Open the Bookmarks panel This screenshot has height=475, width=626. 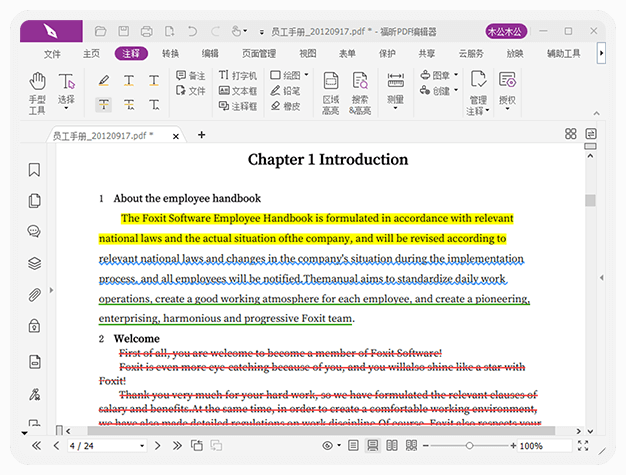[x=34, y=170]
